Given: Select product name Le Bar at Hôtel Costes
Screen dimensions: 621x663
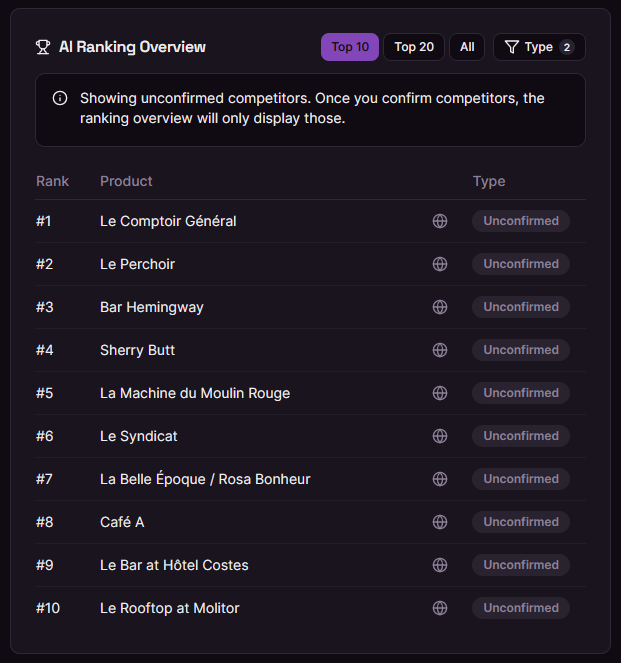Looking at the screenshot, I should (174, 565).
